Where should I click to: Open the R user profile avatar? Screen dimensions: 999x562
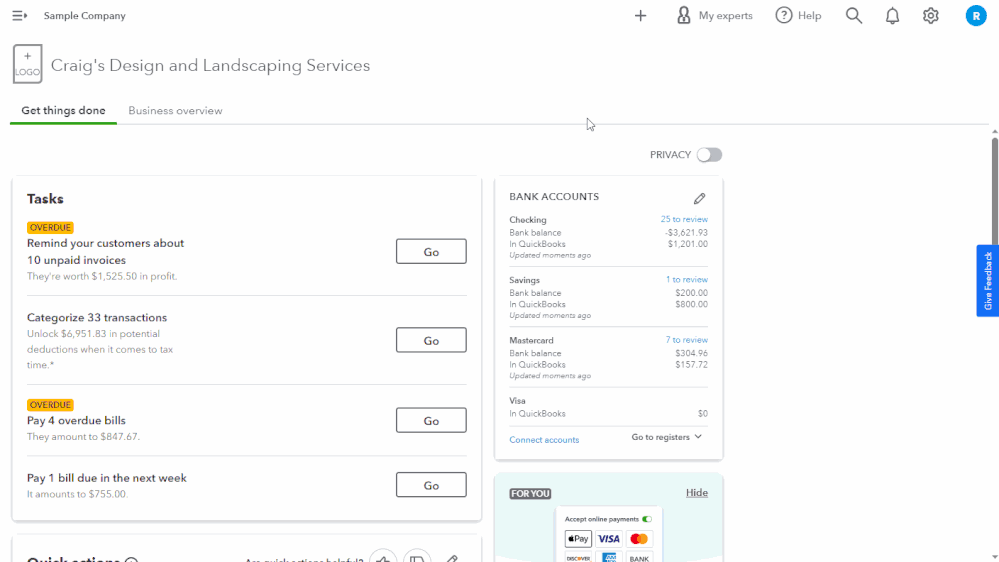coord(975,15)
